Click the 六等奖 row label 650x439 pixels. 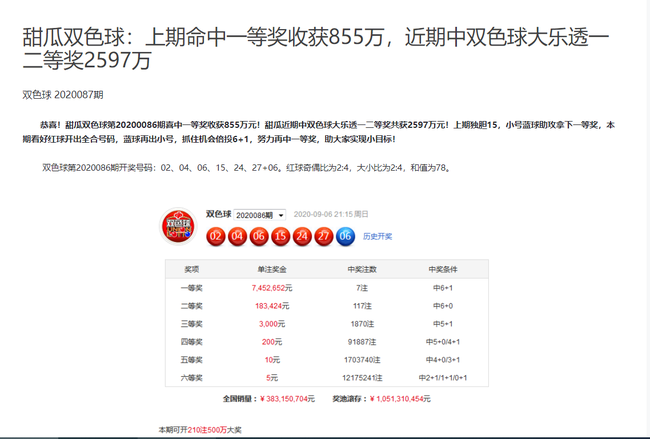[x=192, y=377]
